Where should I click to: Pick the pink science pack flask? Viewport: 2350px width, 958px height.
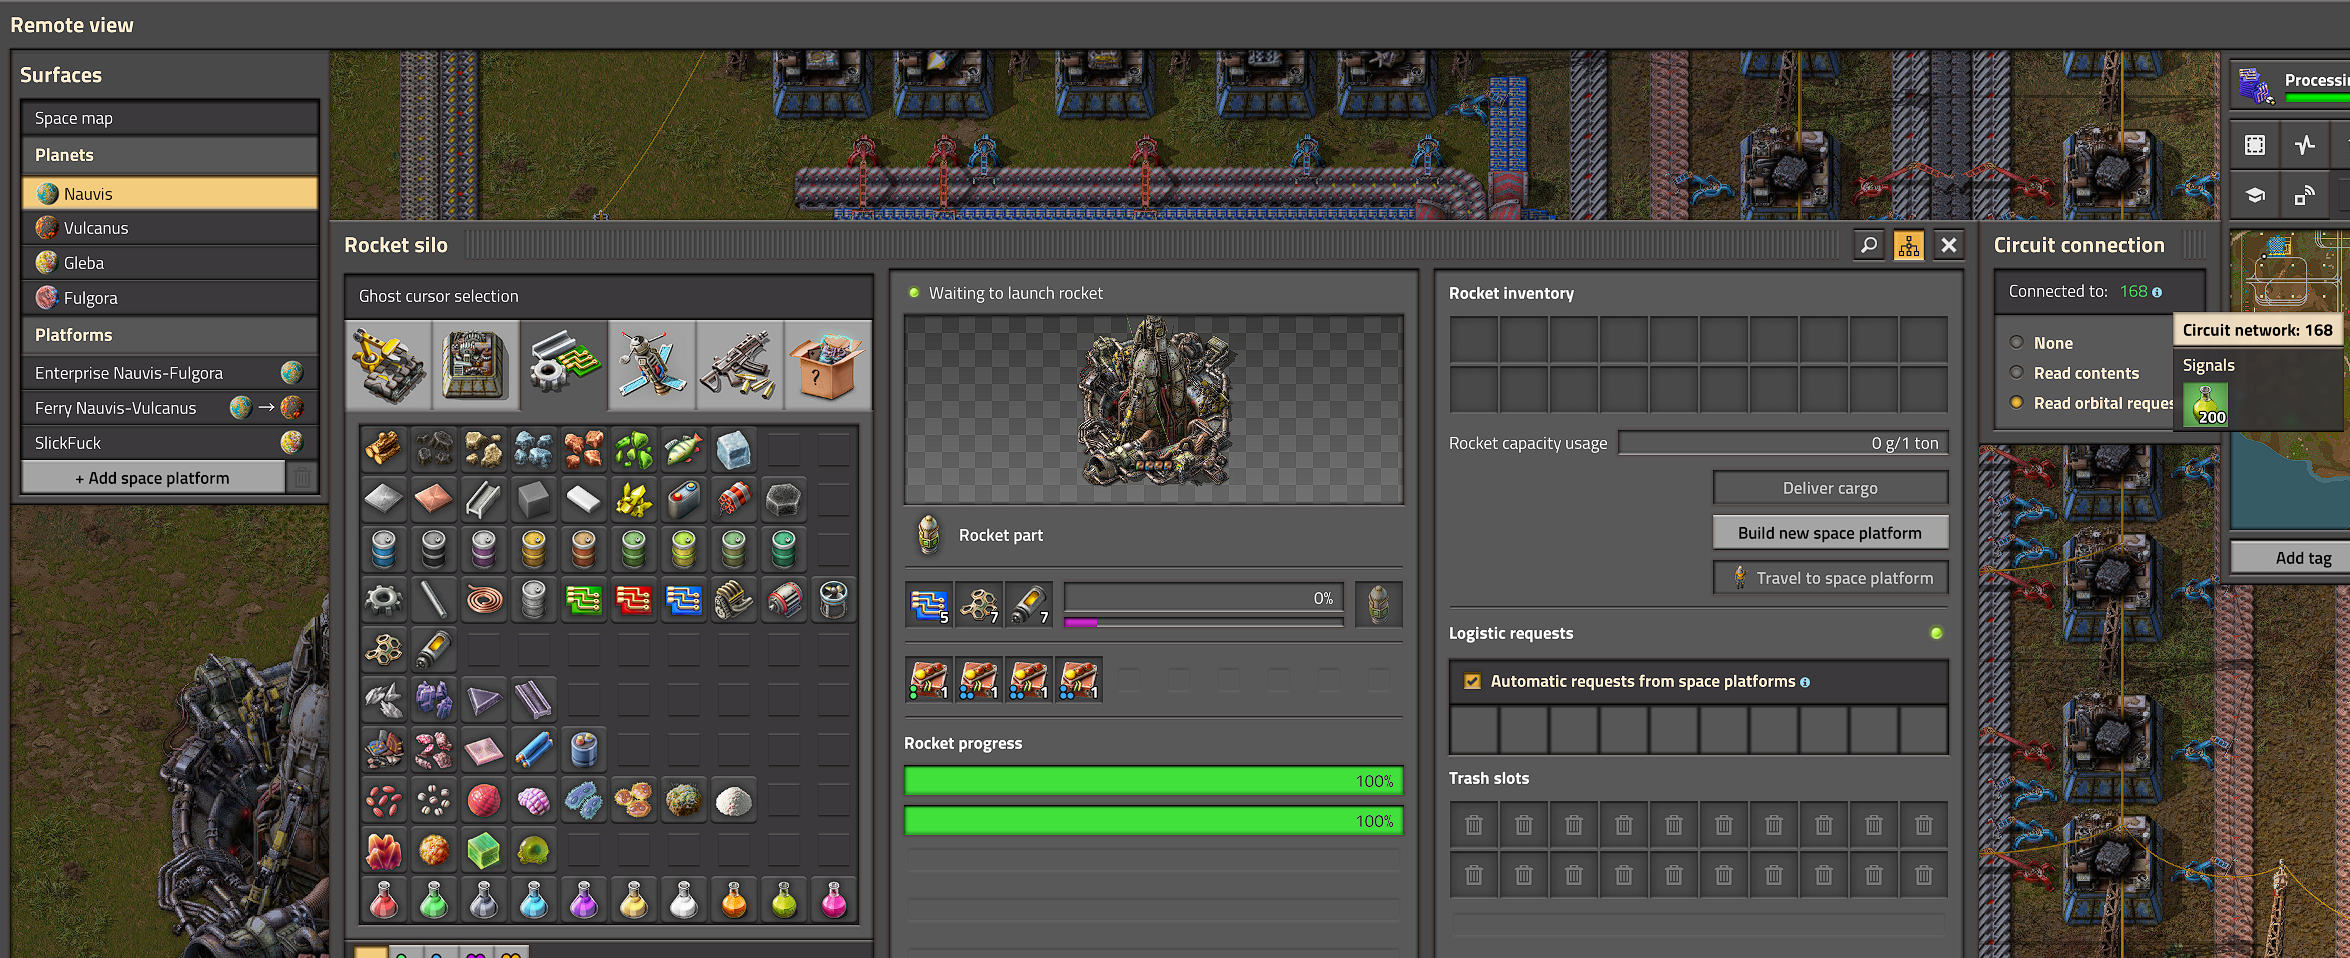click(834, 900)
